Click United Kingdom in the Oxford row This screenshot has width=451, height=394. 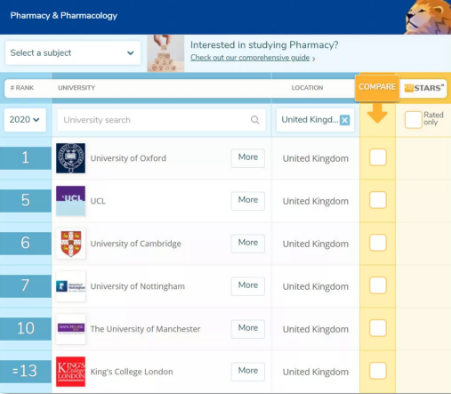(x=315, y=158)
